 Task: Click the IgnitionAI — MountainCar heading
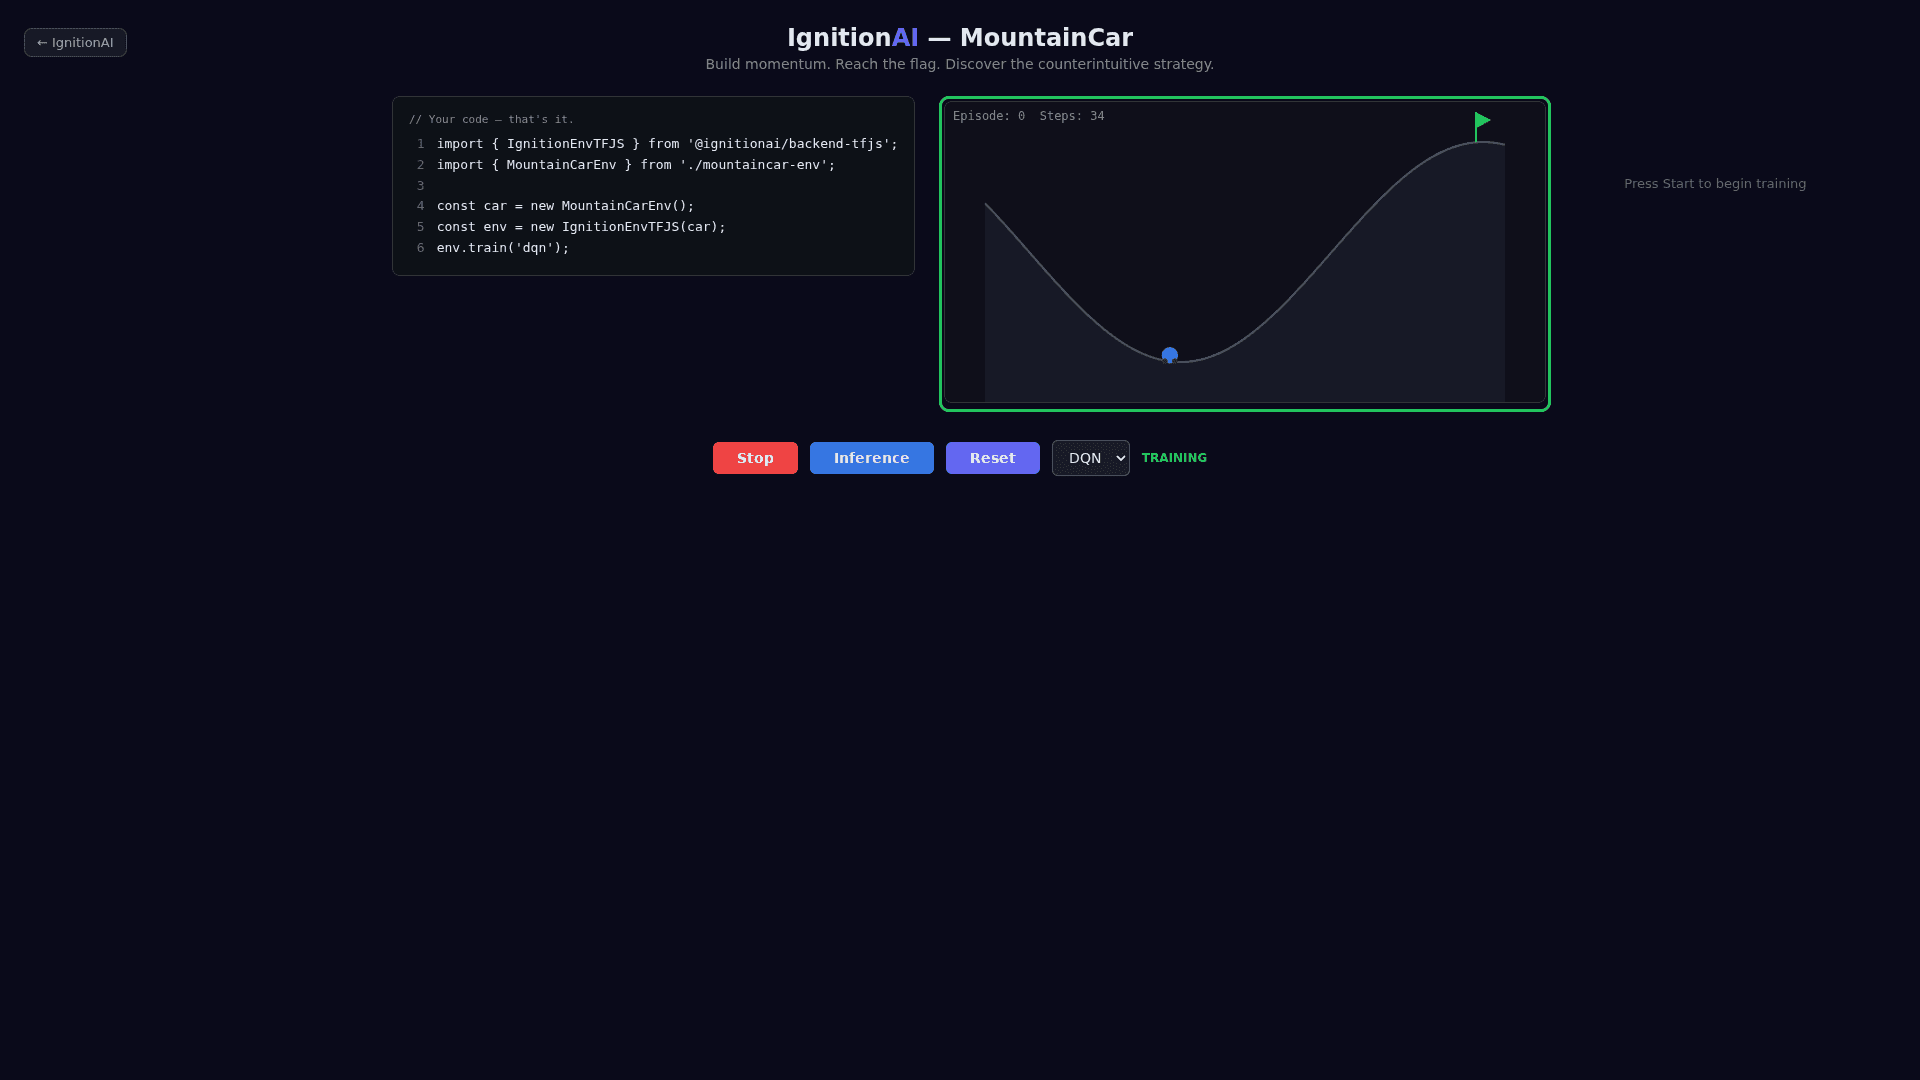click(x=960, y=38)
